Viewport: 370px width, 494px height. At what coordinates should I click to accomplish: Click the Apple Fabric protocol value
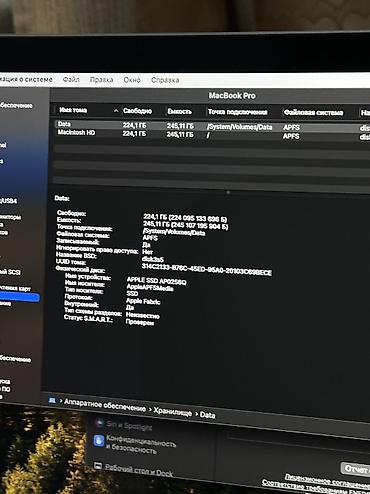(x=143, y=301)
